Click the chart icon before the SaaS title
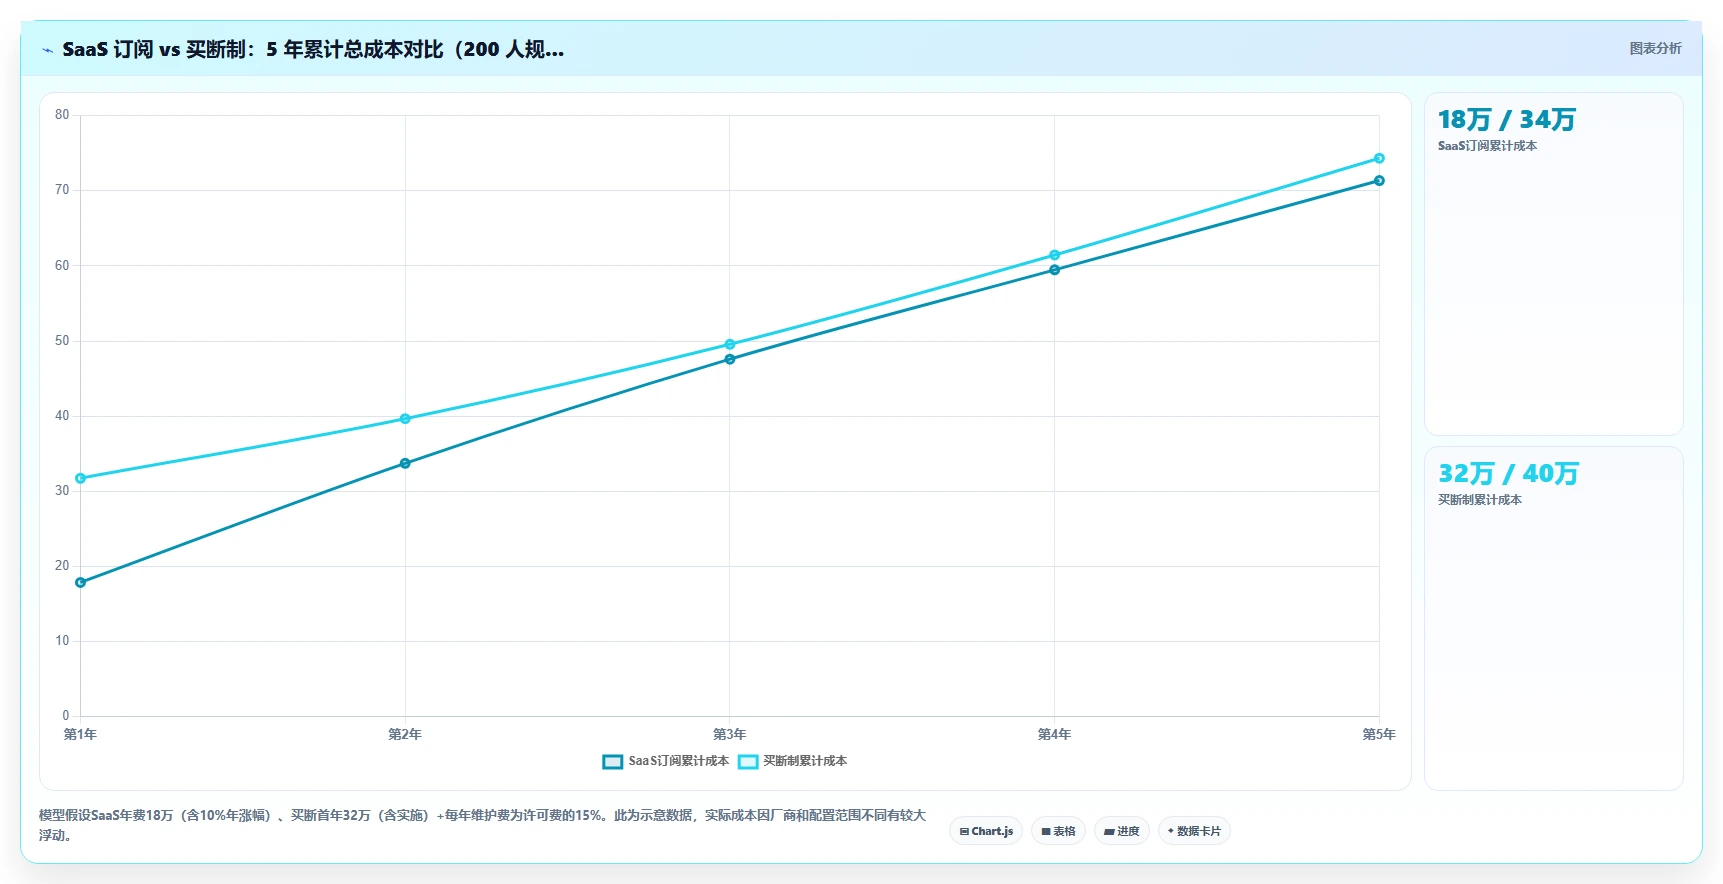 [x=47, y=50]
